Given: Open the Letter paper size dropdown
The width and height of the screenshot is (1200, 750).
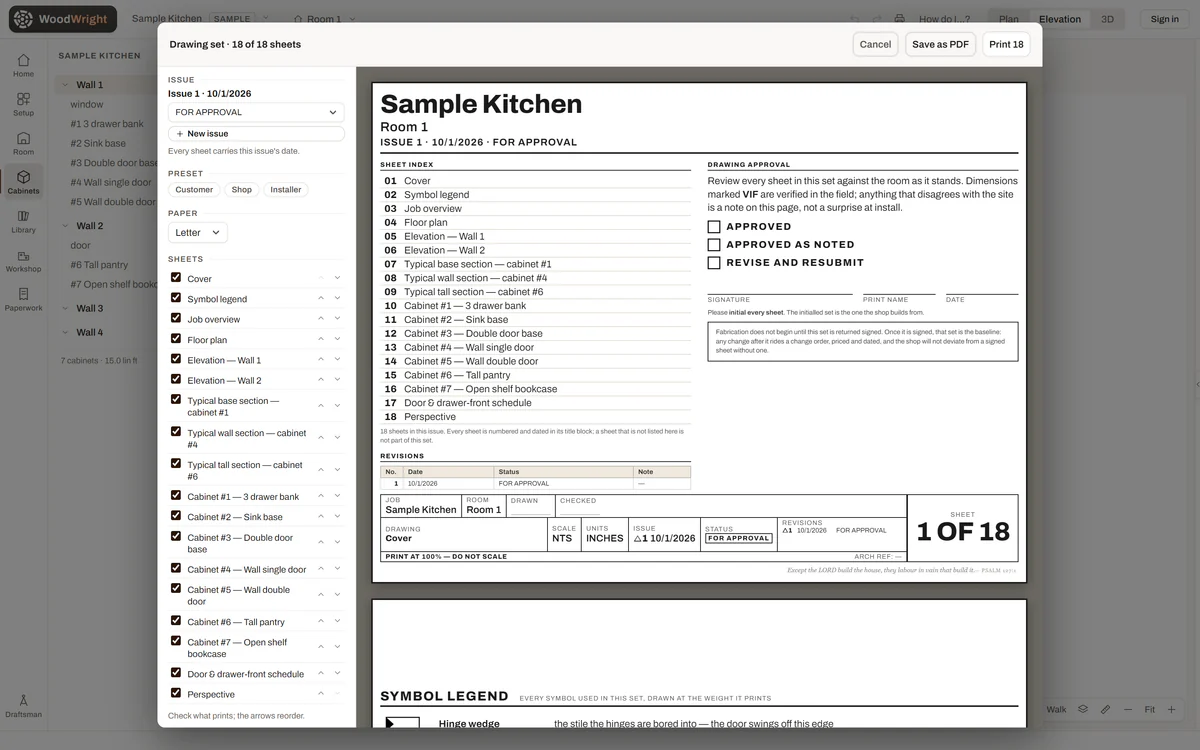Looking at the screenshot, I should coord(197,232).
